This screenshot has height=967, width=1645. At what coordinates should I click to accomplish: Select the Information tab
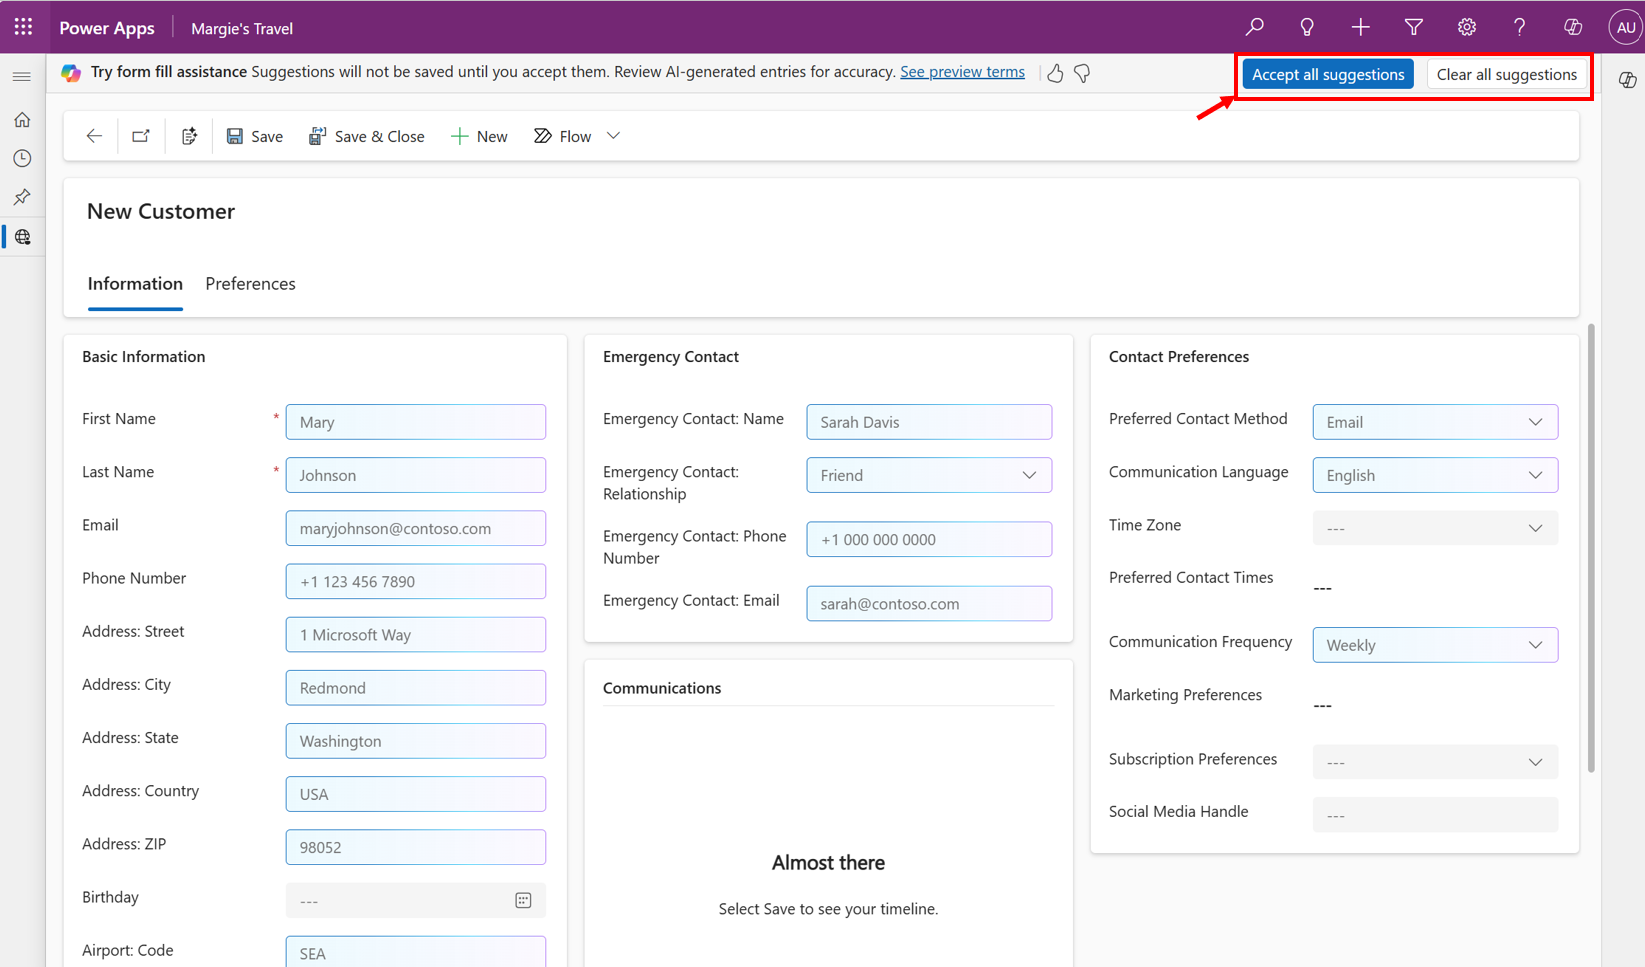[x=135, y=284]
